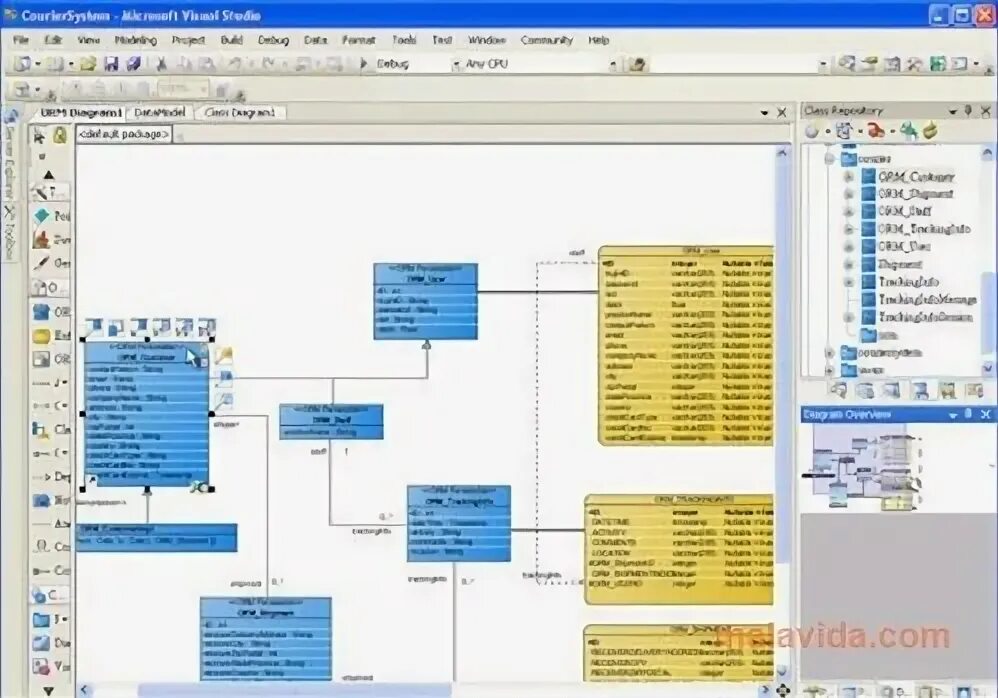Close the active ORM diagram document
This screenshot has height=698, width=998.
click(782, 113)
